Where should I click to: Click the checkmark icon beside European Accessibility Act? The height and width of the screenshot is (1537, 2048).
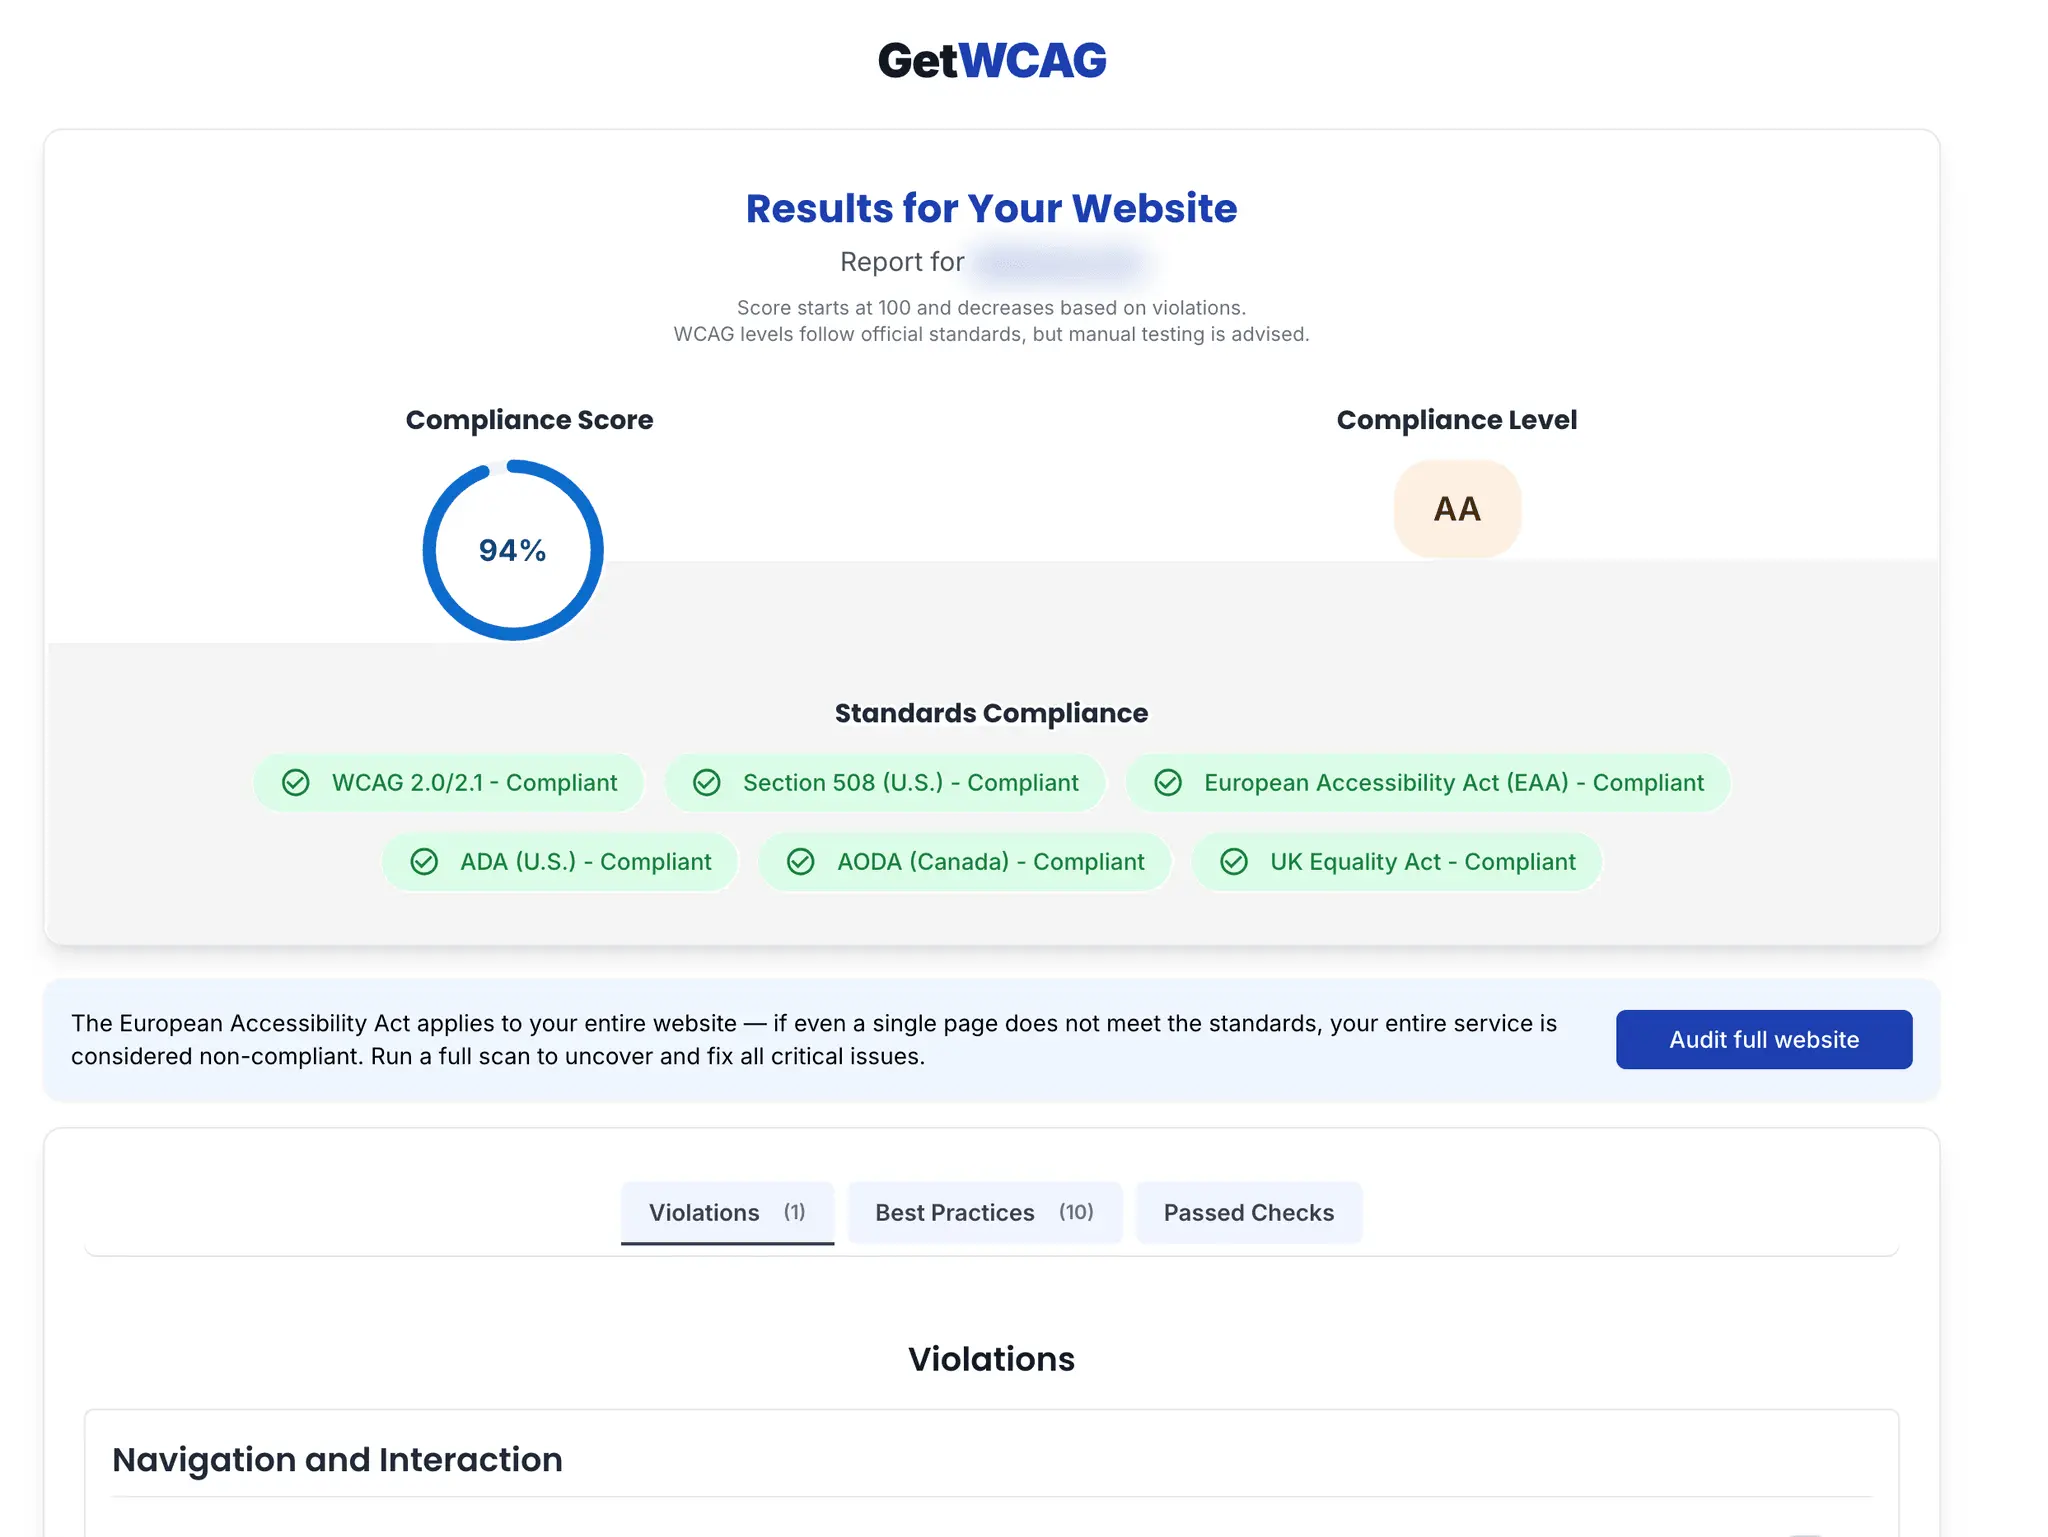coord(1168,782)
